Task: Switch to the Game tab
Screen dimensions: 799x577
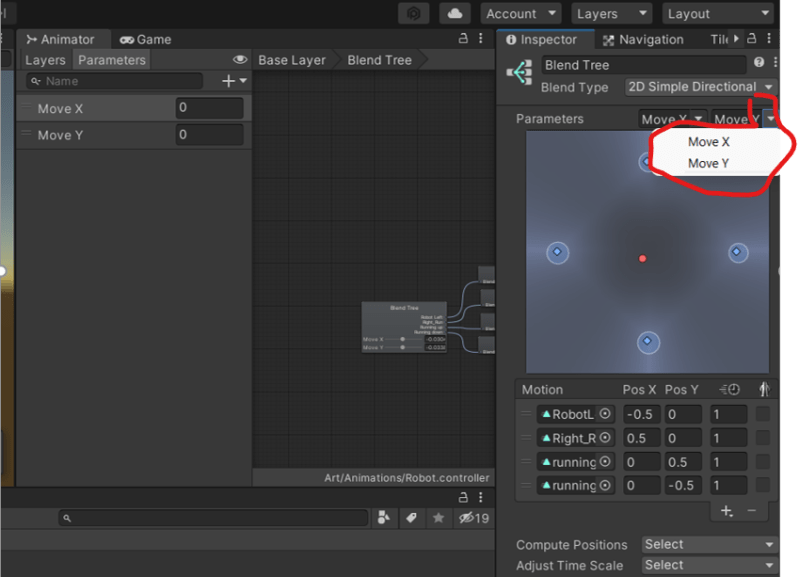Action: pos(146,39)
